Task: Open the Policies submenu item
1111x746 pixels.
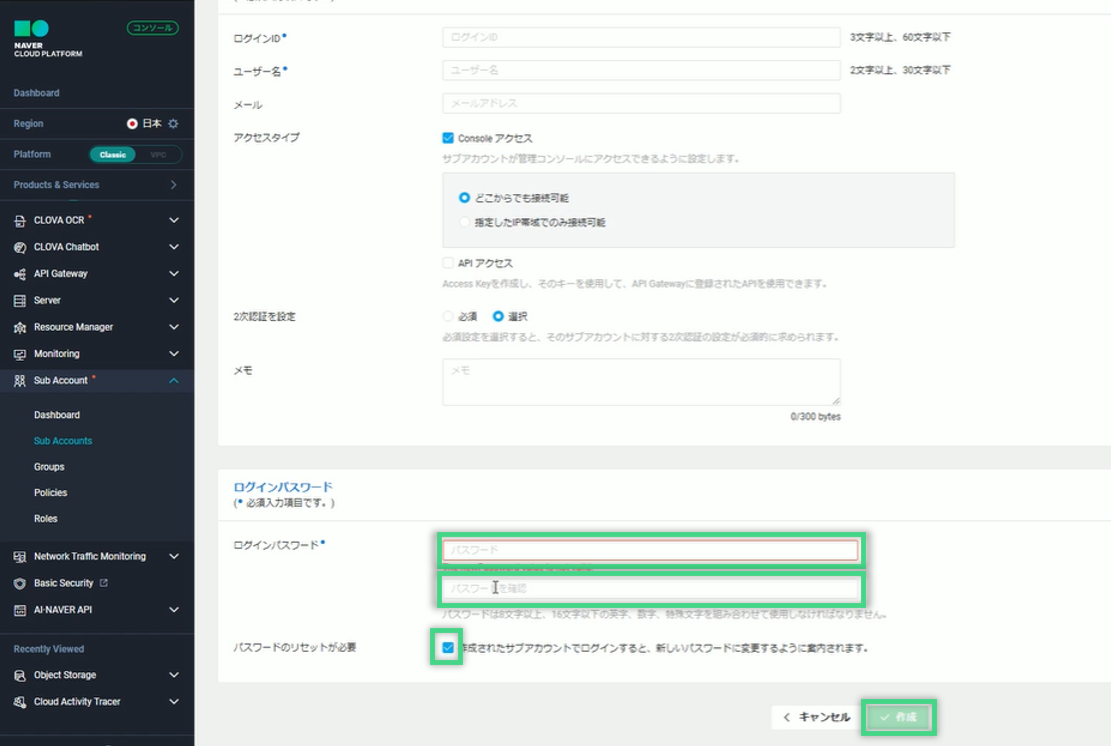Action: point(51,493)
